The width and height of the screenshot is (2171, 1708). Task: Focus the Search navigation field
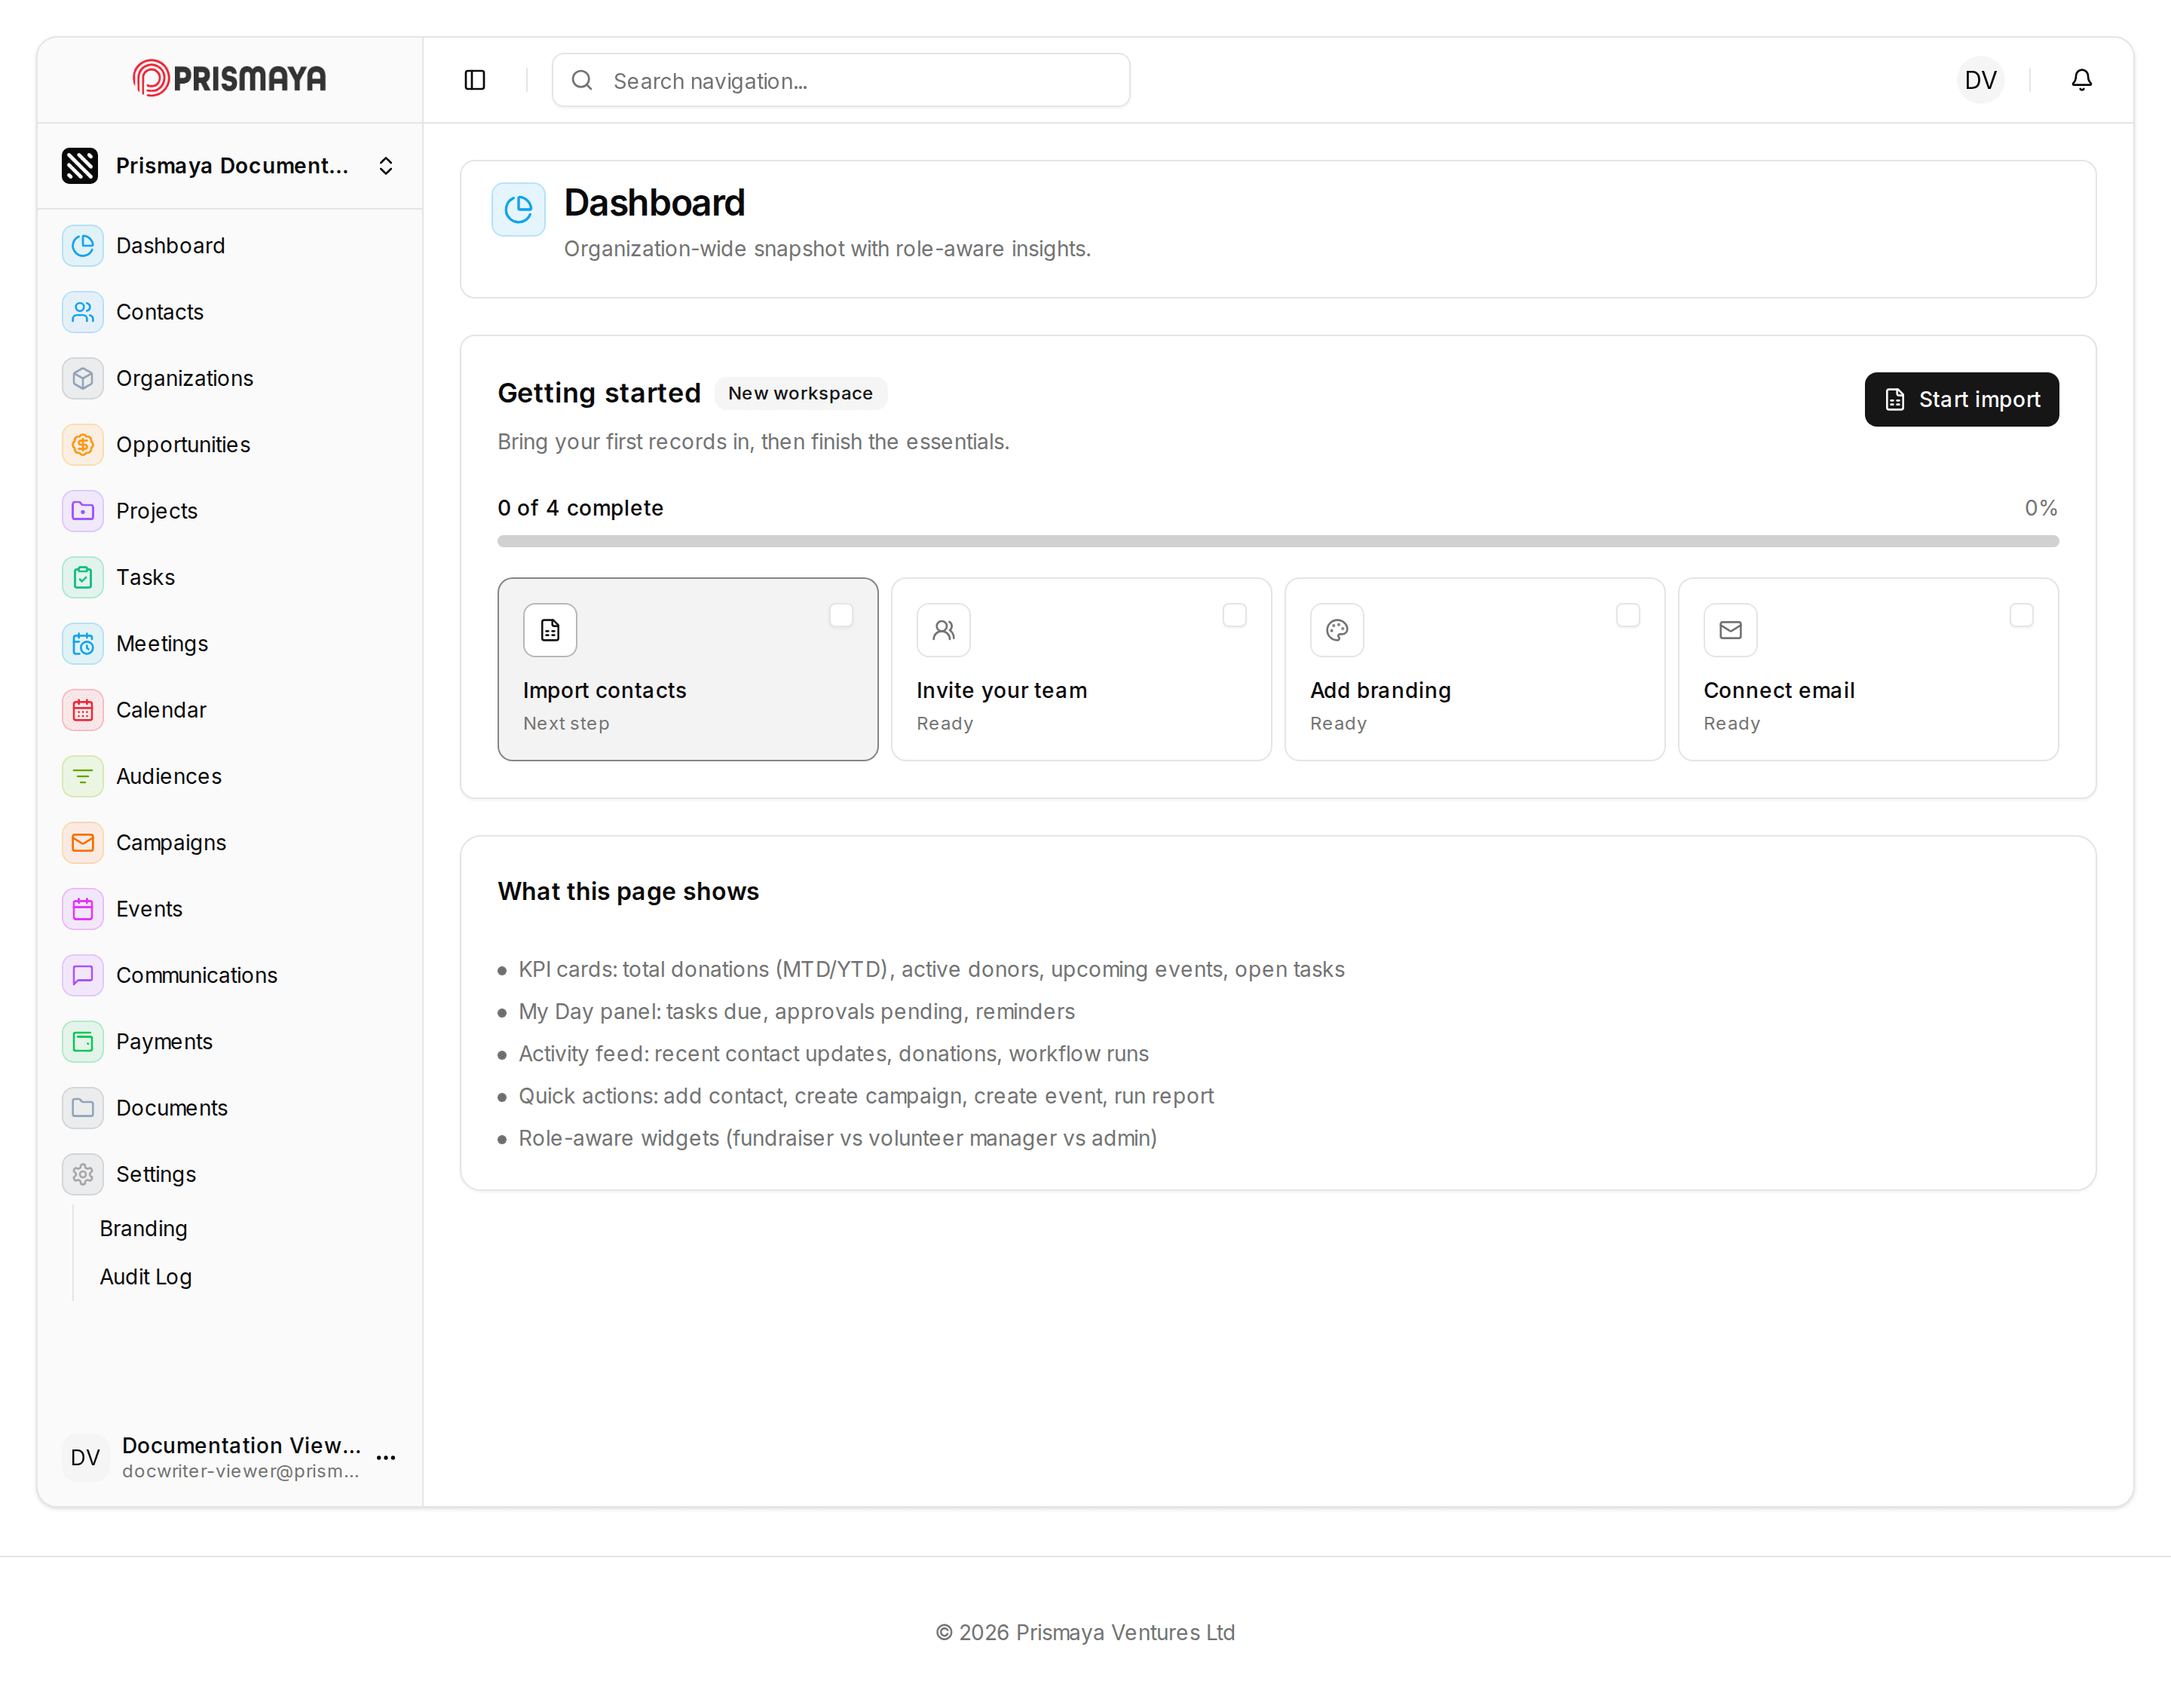(841, 80)
